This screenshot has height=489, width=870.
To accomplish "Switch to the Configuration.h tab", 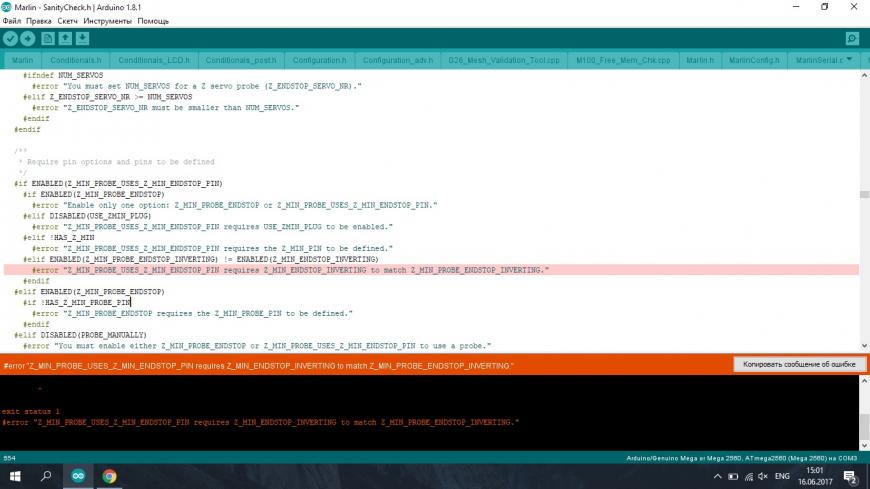I will (x=320, y=60).
